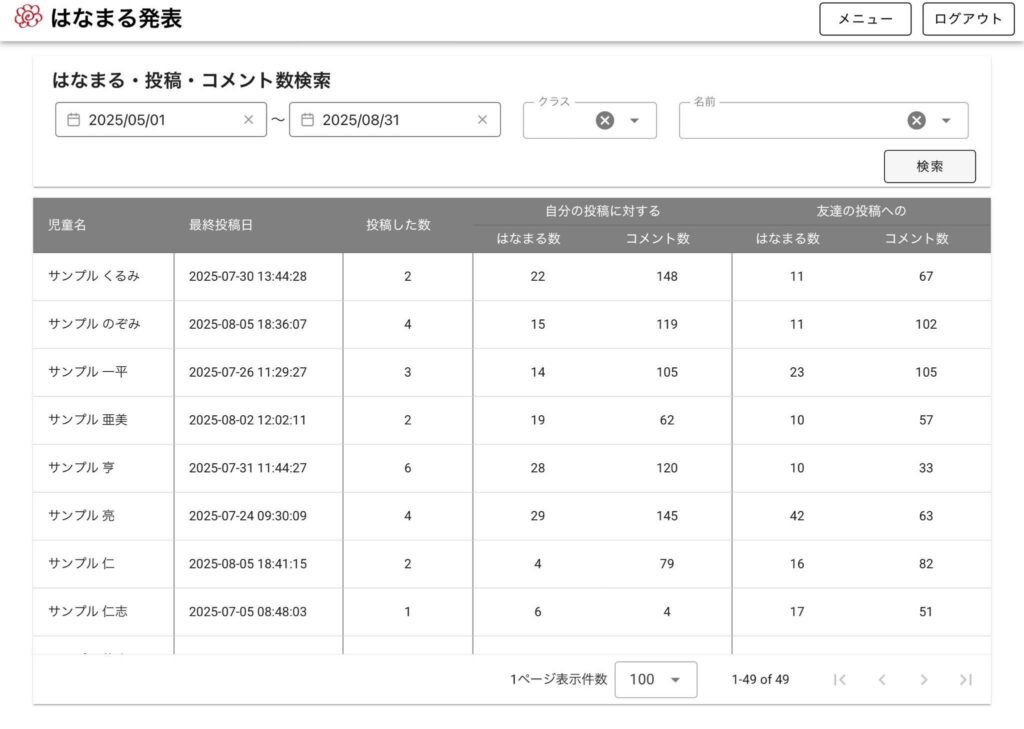Screen dimensions: 1024x729
Task: Go to the next results page
Action: [924, 680]
